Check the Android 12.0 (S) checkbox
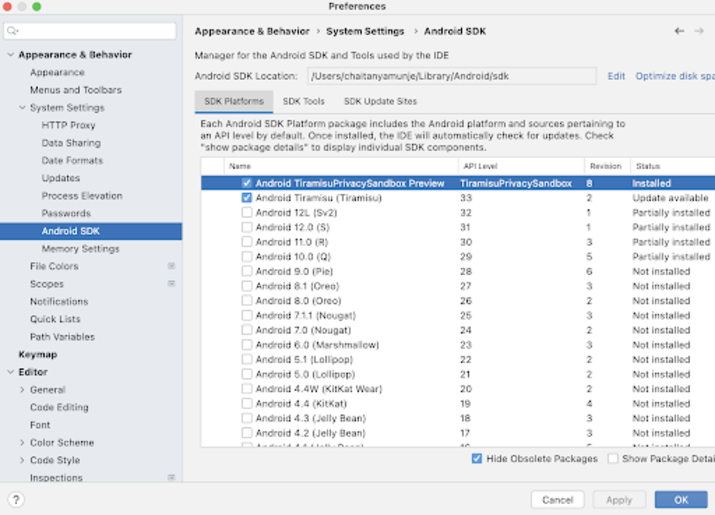715x515 pixels. pos(247,227)
